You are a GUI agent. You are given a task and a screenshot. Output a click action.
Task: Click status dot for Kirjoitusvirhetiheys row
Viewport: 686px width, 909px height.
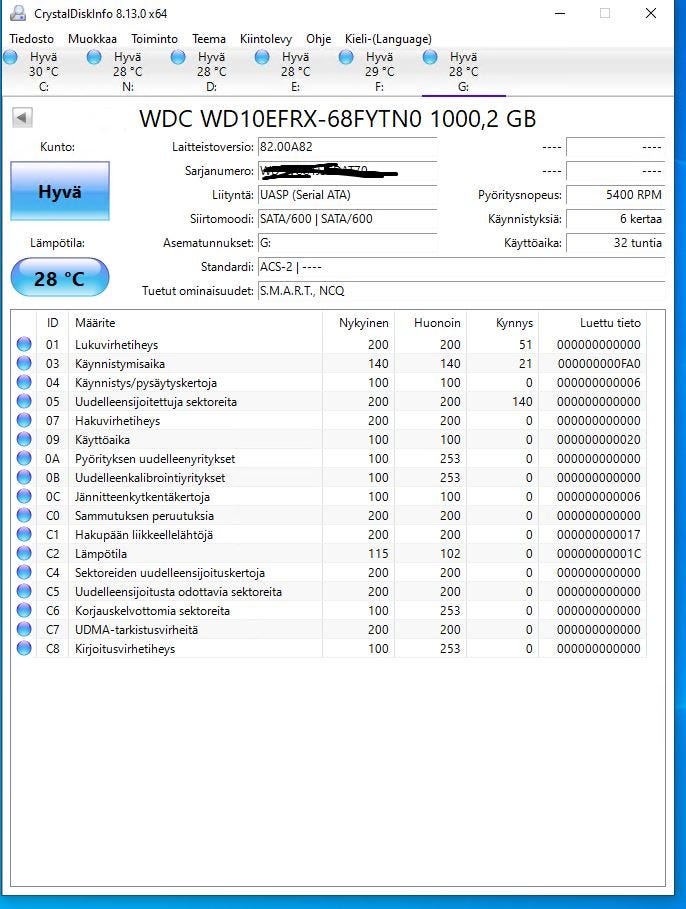tap(24, 649)
